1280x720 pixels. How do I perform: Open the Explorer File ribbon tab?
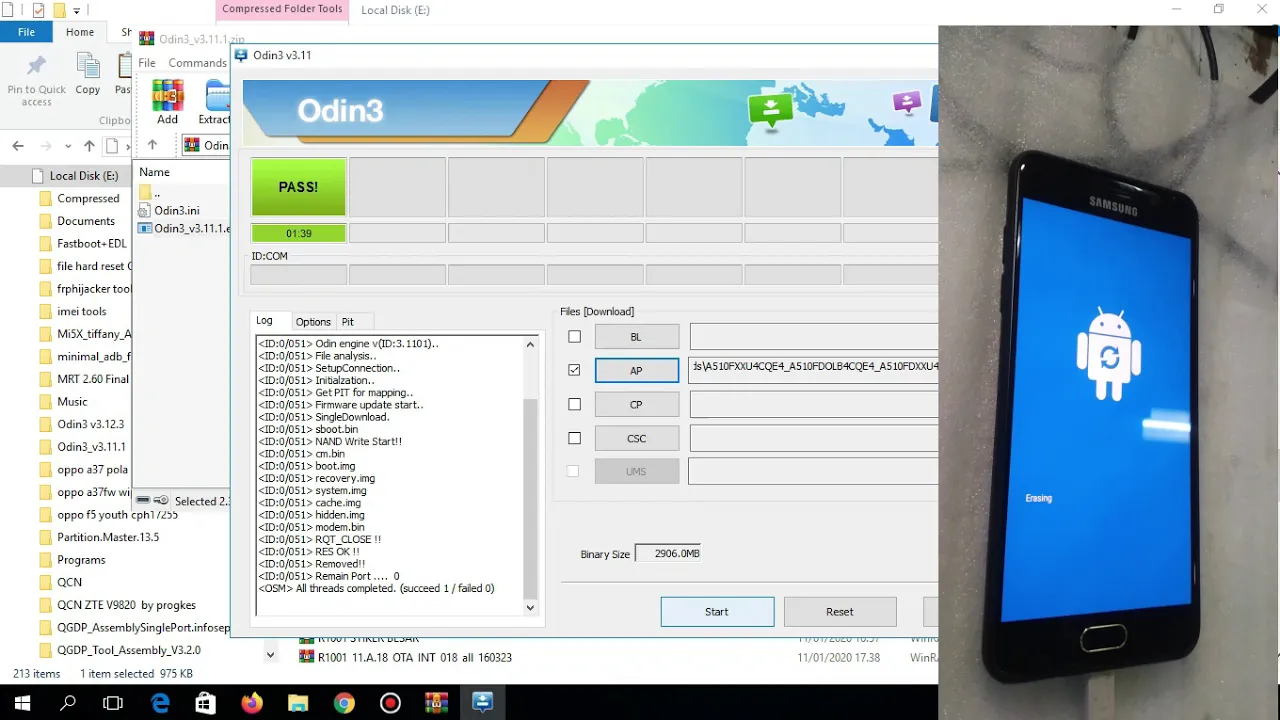coord(27,32)
